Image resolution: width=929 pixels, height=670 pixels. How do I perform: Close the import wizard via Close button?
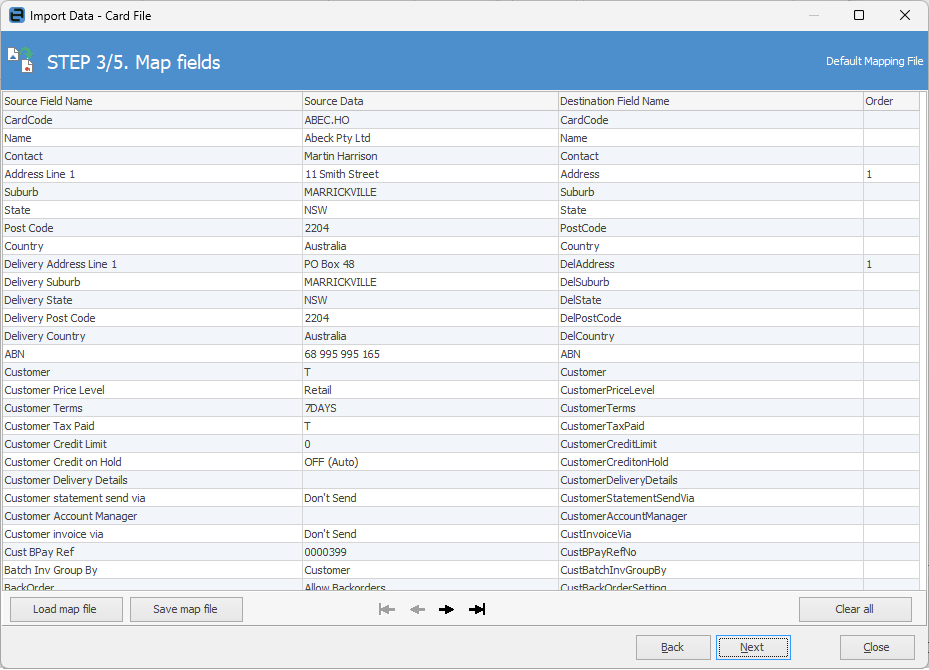point(876,647)
